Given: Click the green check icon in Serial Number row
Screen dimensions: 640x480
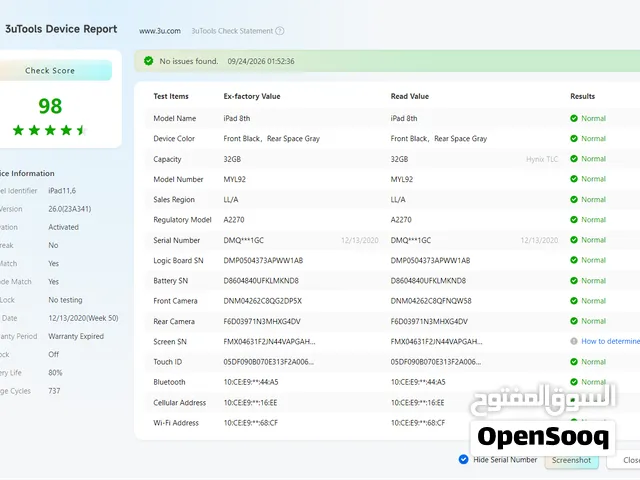Looking at the screenshot, I should [574, 240].
